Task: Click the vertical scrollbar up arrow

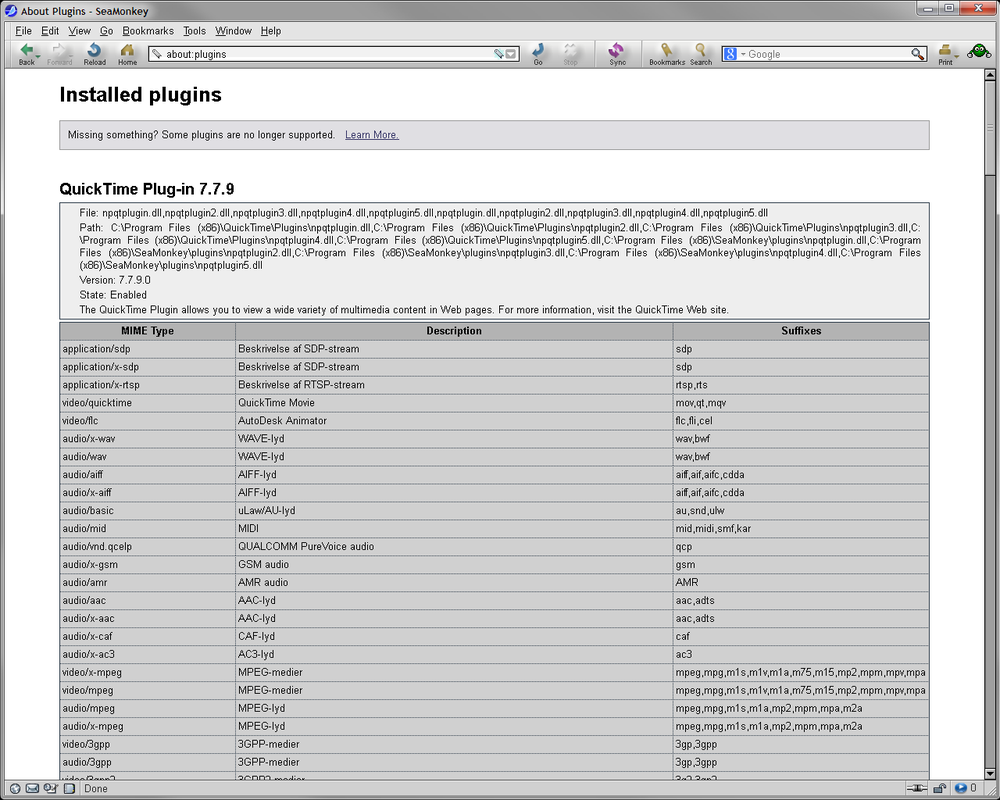Action: click(x=990, y=75)
